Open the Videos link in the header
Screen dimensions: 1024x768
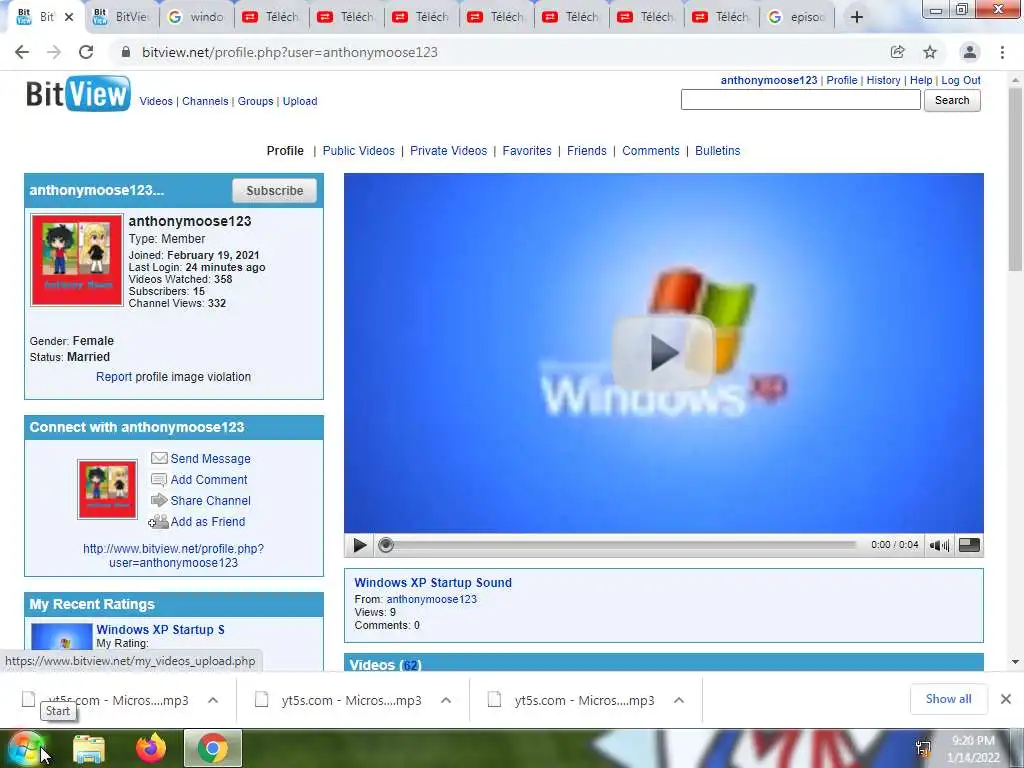tap(156, 101)
